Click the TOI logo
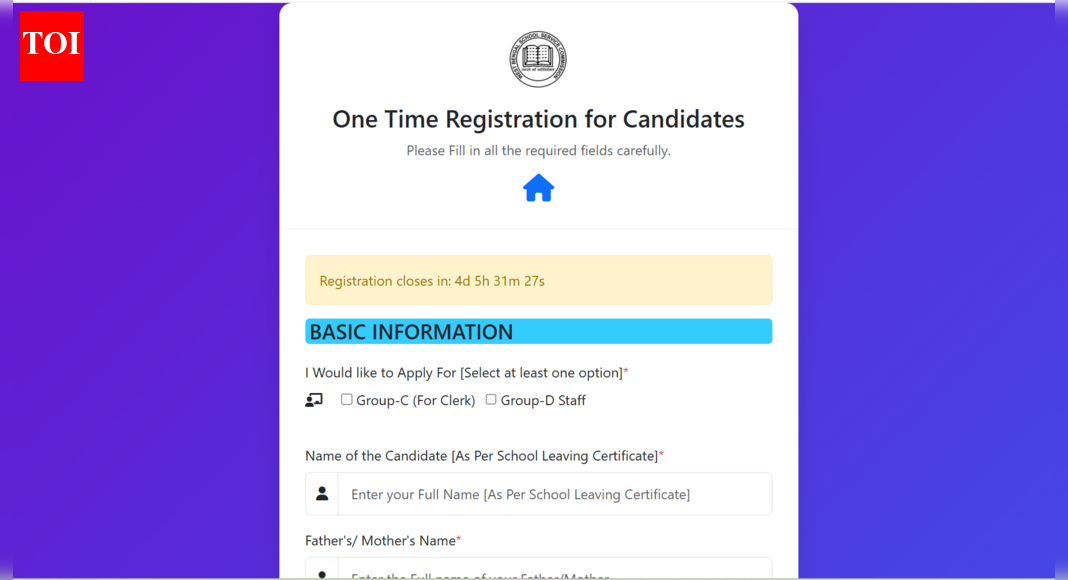1068x580 pixels. point(50,46)
